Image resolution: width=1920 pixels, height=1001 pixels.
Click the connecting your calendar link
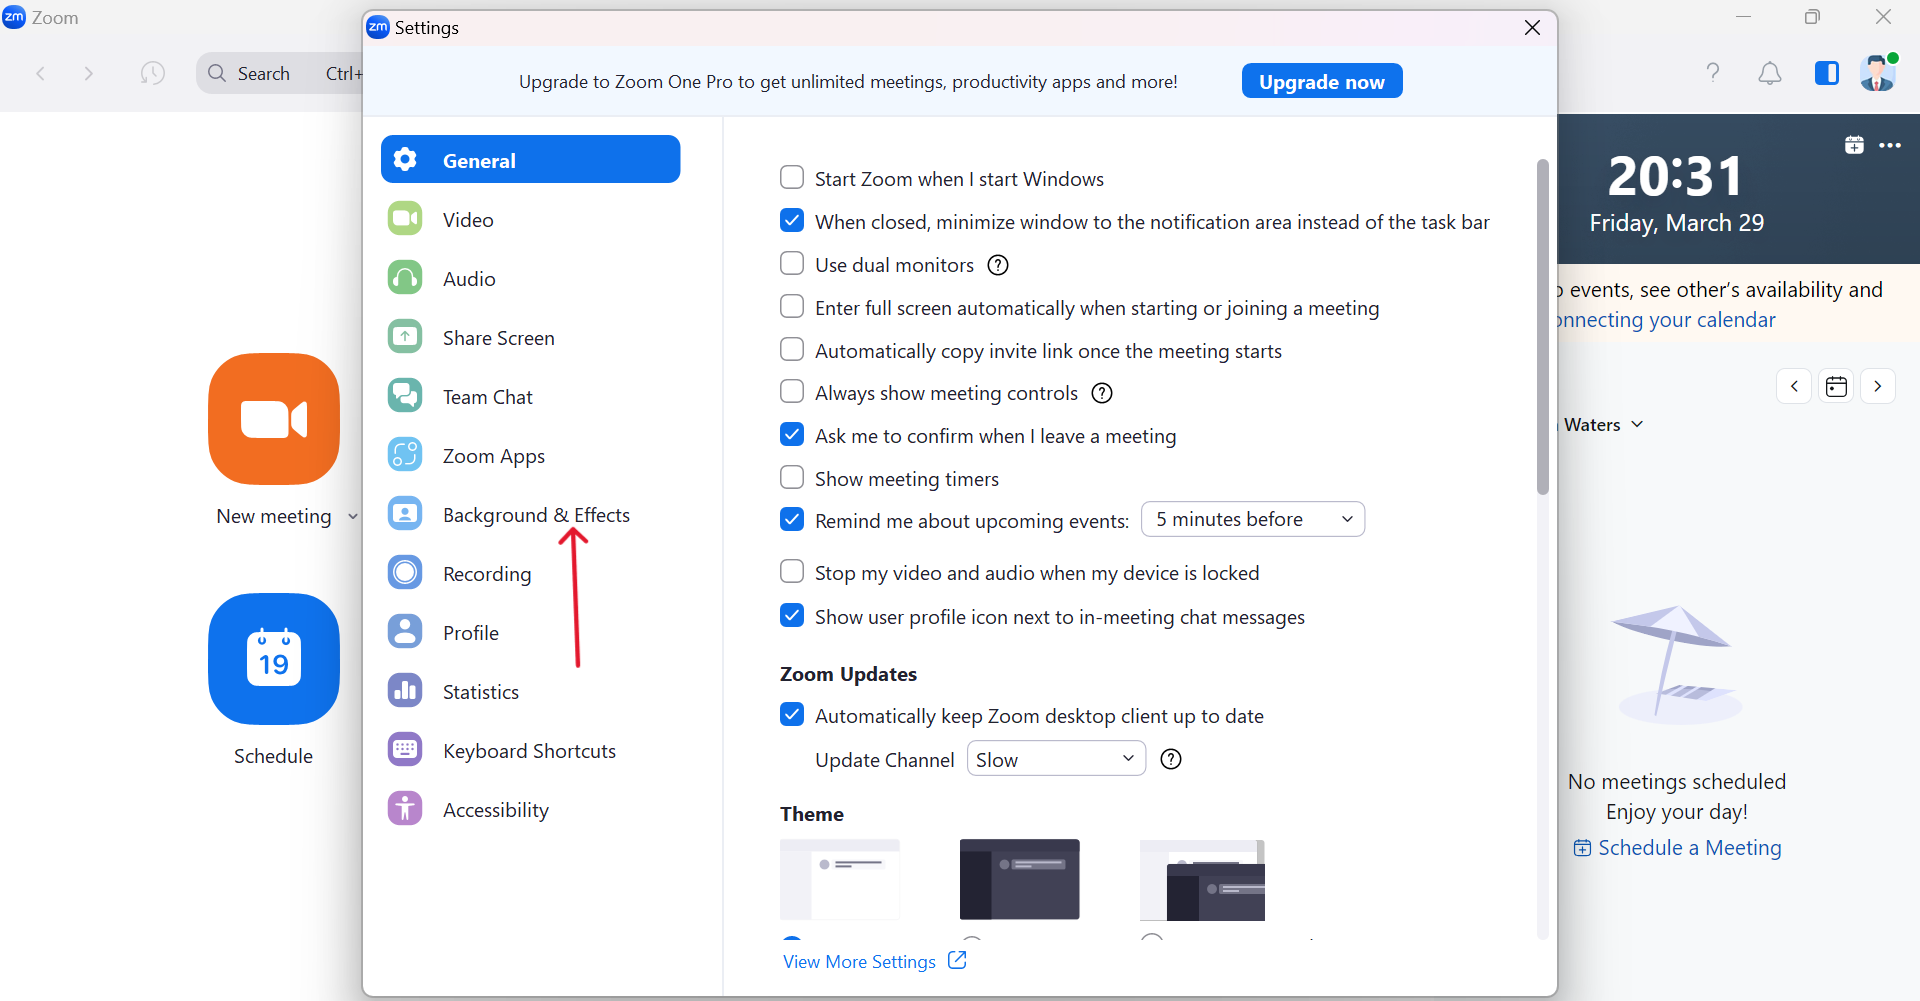click(1667, 320)
